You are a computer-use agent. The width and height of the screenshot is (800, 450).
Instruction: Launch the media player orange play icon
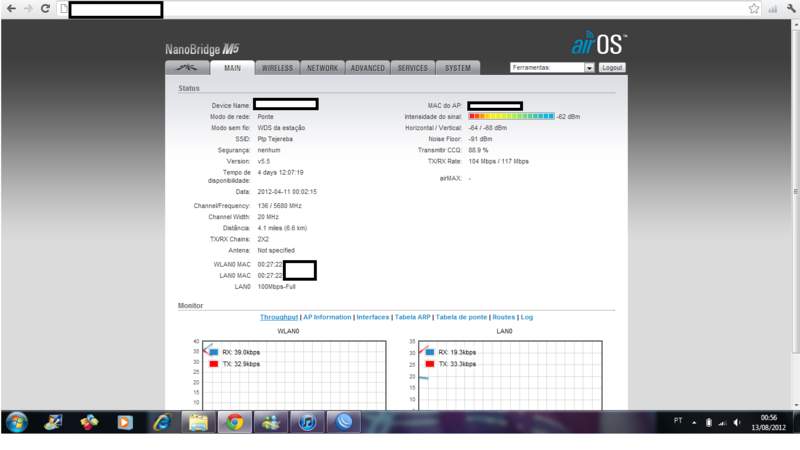(x=124, y=422)
